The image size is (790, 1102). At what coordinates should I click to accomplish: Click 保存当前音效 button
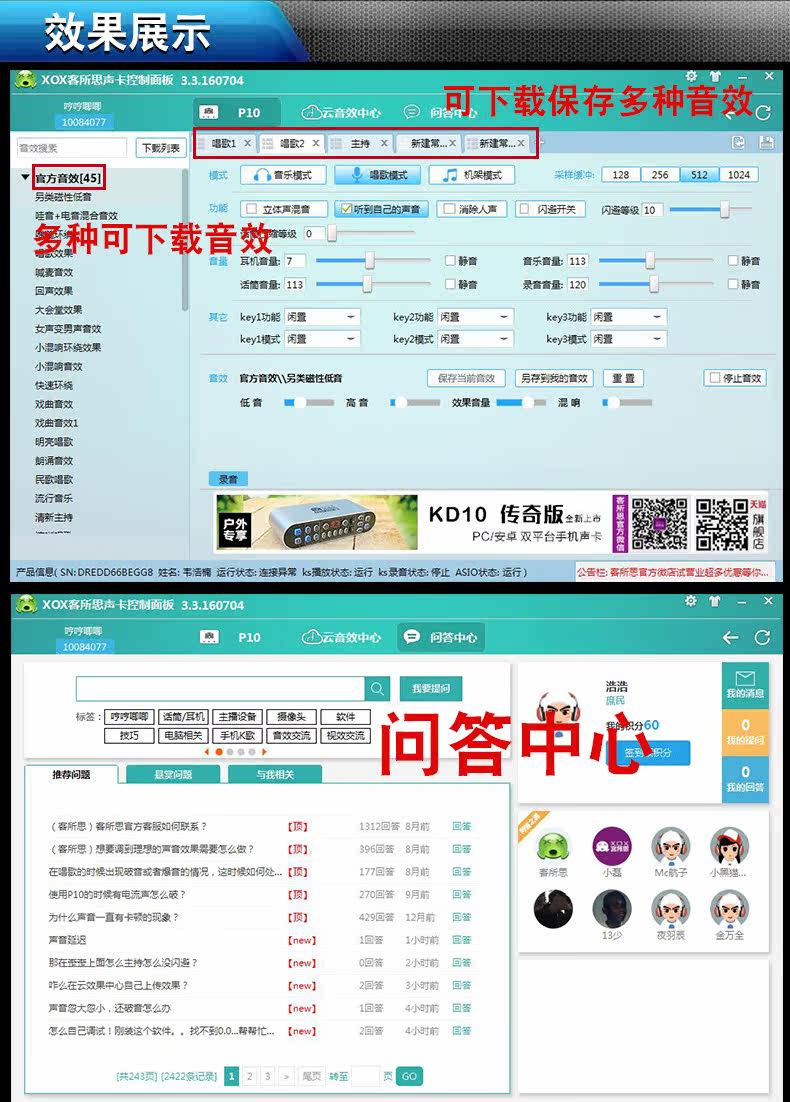(466, 378)
